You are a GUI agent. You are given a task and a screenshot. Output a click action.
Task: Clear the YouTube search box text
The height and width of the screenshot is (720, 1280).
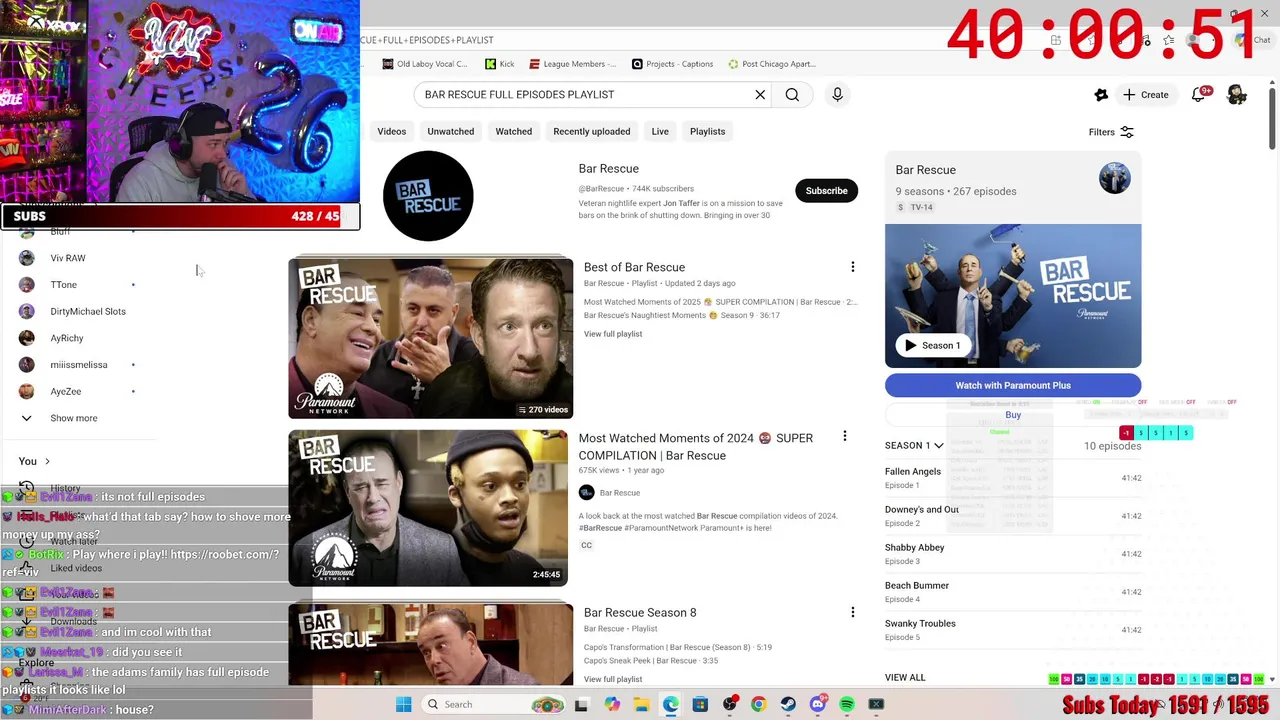point(760,95)
